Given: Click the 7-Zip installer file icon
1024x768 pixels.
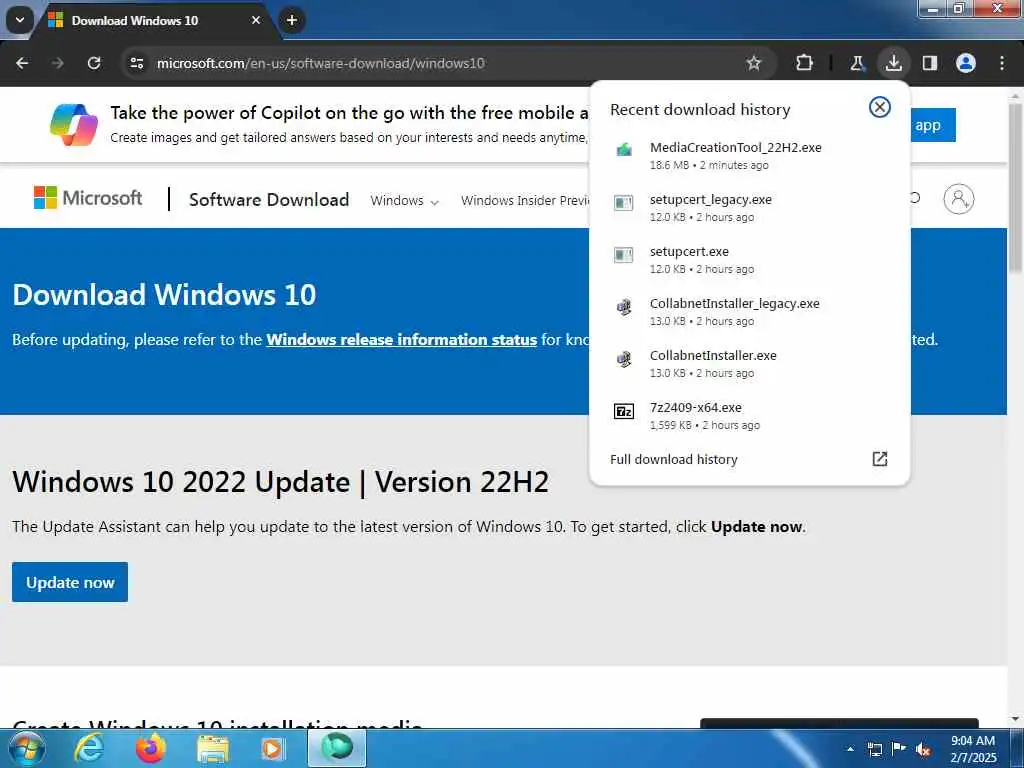Looking at the screenshot, I should coord(624,411).
